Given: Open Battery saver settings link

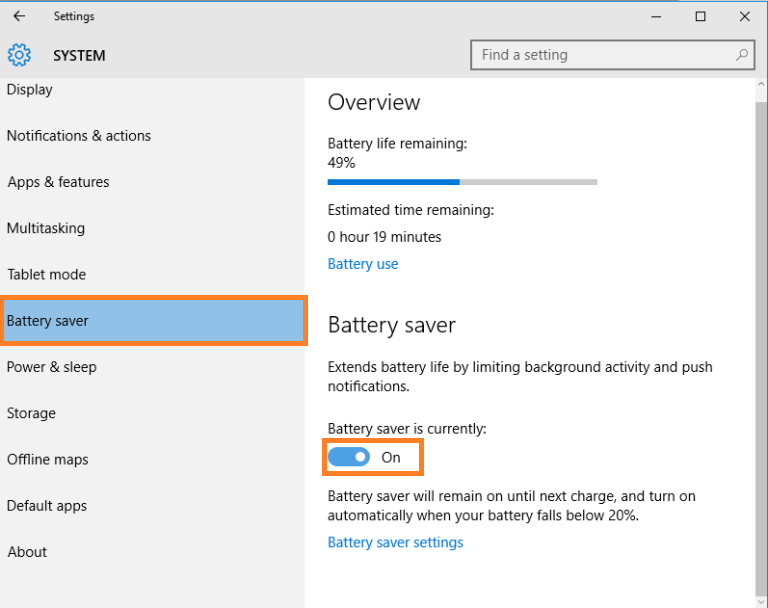Looking at the screenshot, I should coord(395,542).
